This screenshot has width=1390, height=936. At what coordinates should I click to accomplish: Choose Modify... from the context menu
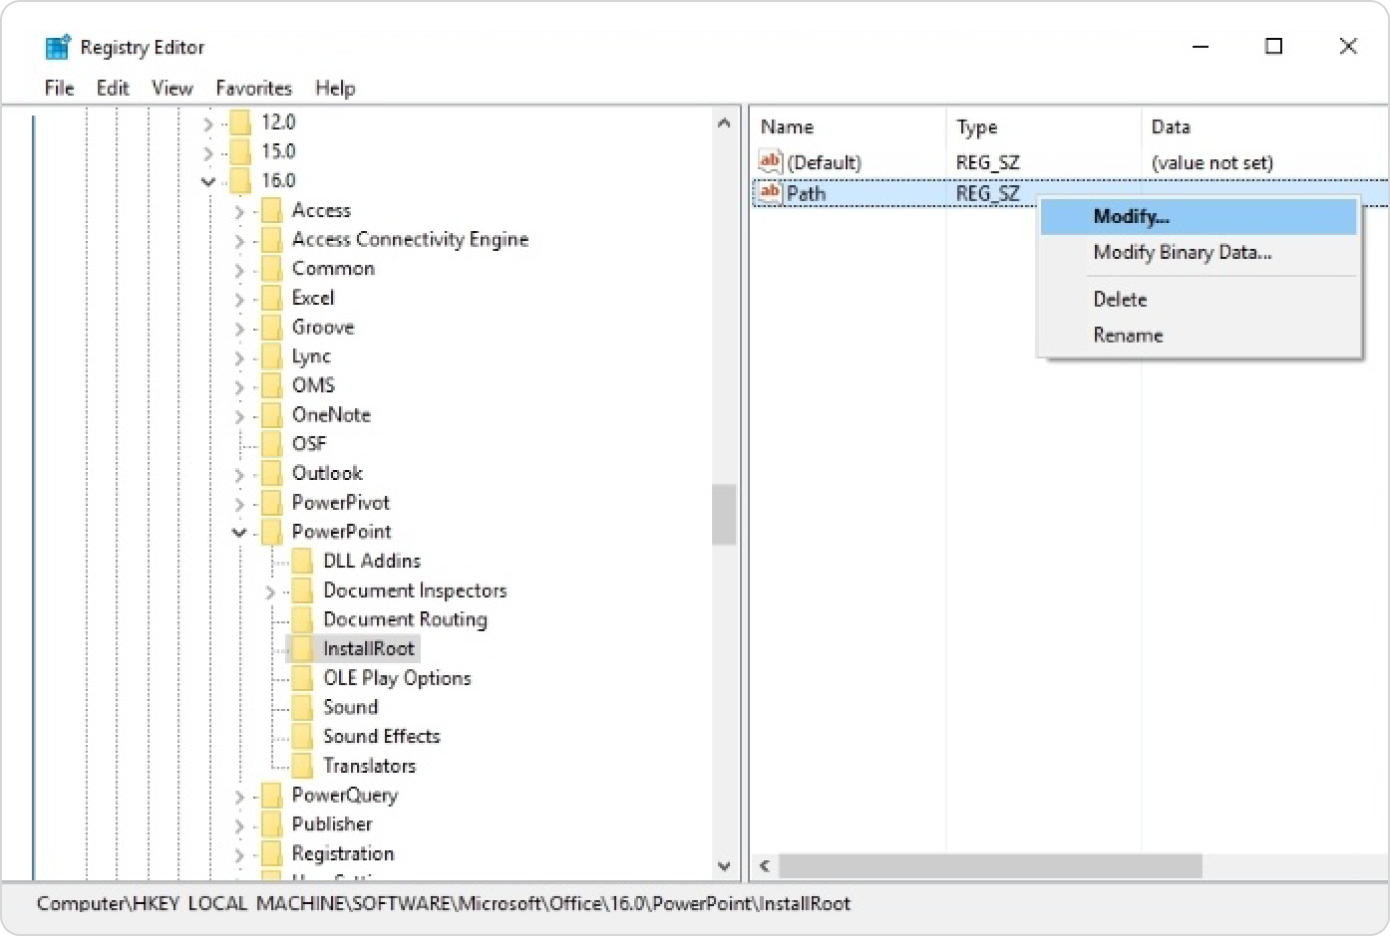point(1198,217)
